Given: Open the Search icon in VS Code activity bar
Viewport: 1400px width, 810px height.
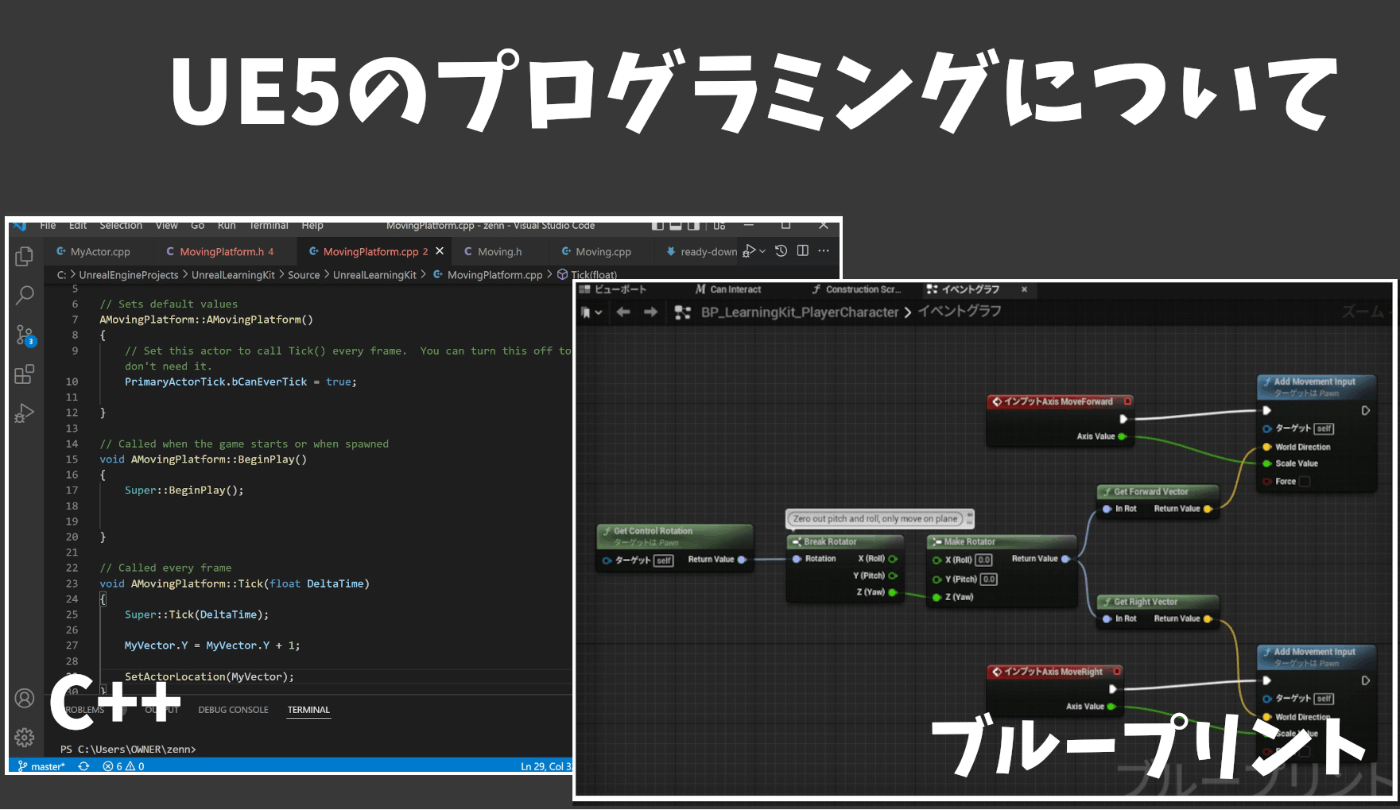Looking at the screenshot, I should (x=25, y=295).
